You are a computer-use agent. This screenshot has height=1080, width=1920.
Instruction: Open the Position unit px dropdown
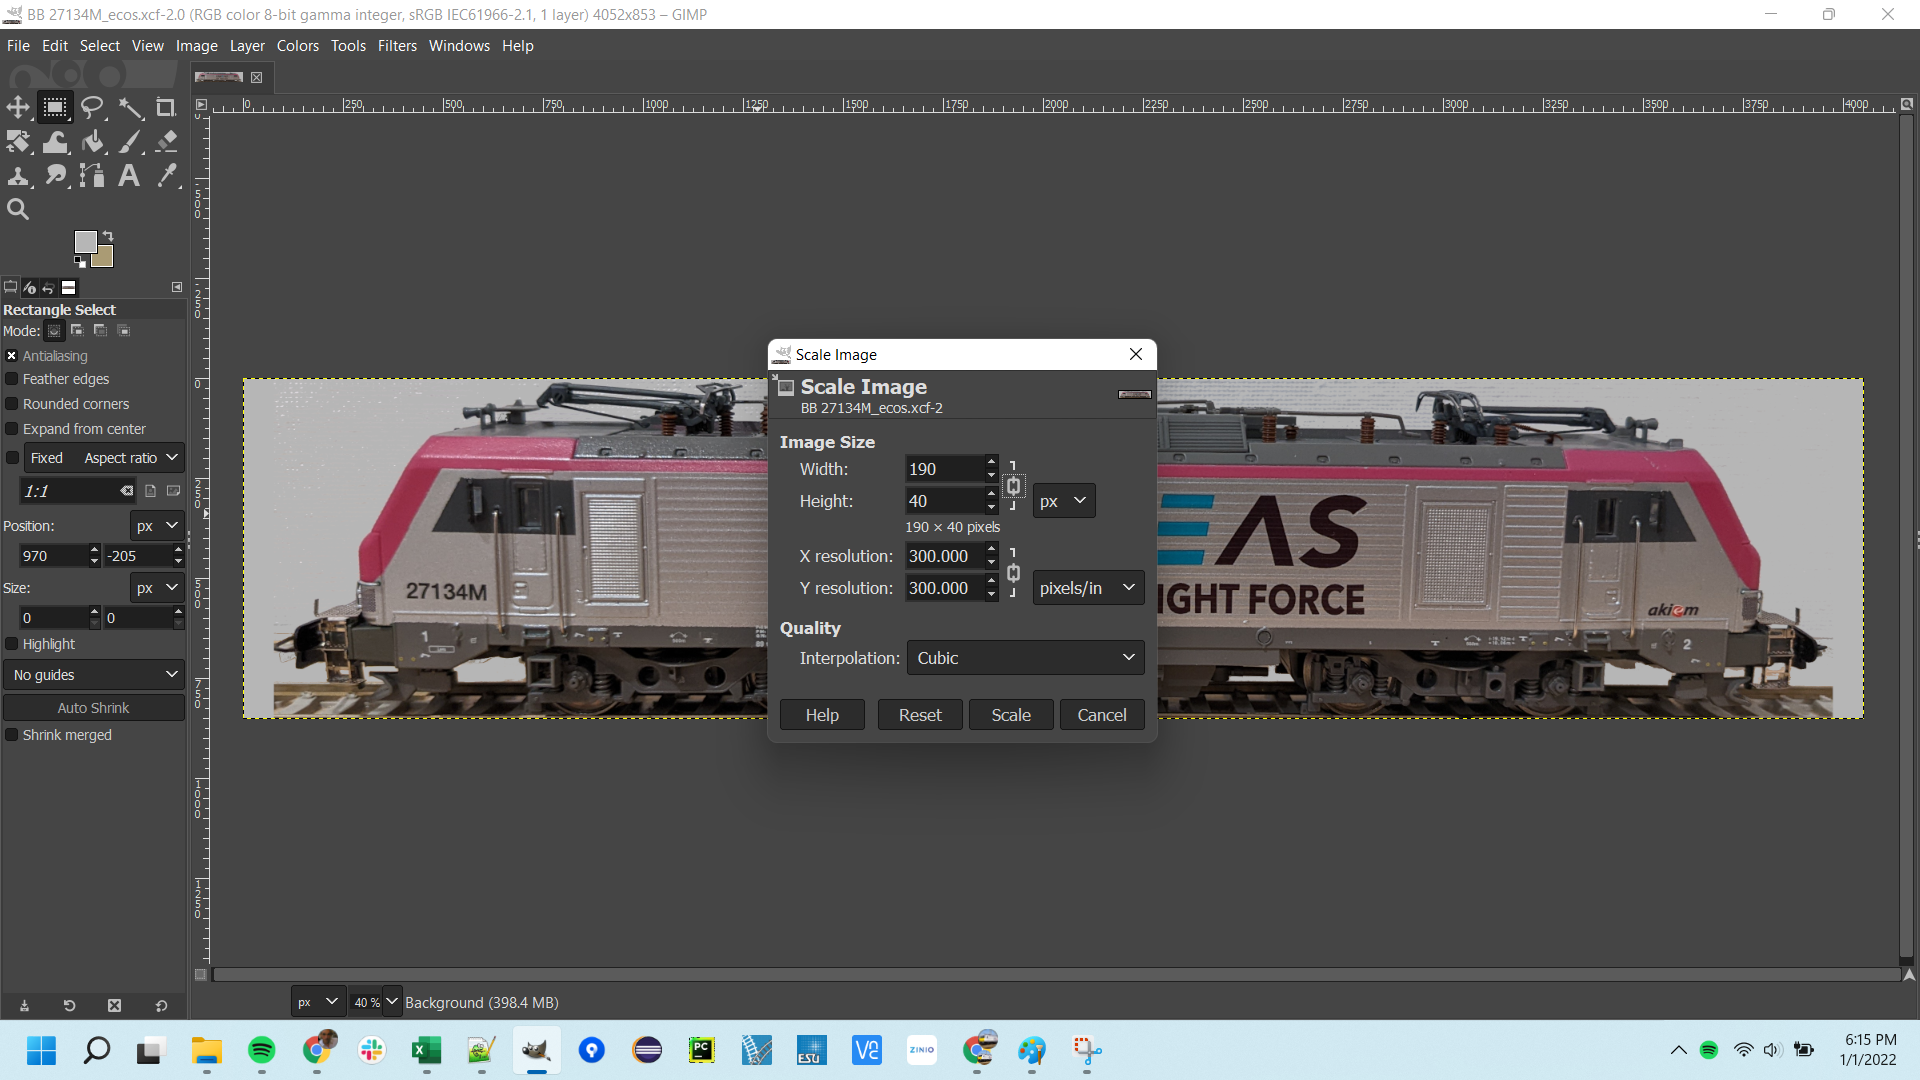pyautogui.click(x=157, y=526)
